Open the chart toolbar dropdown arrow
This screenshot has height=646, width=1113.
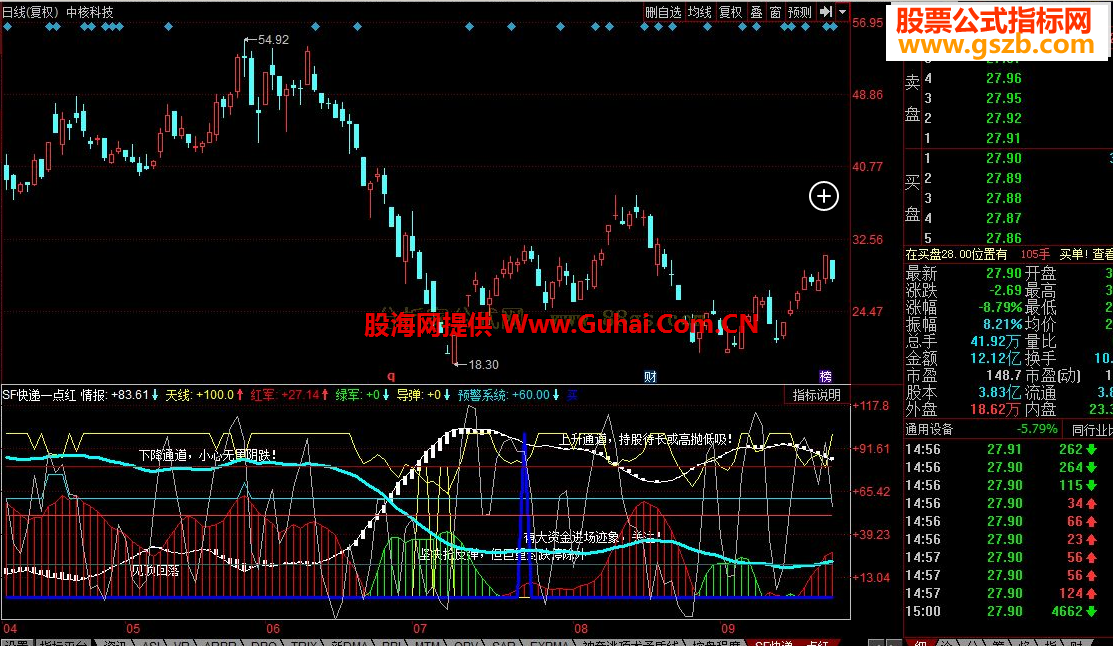(843, 12)
